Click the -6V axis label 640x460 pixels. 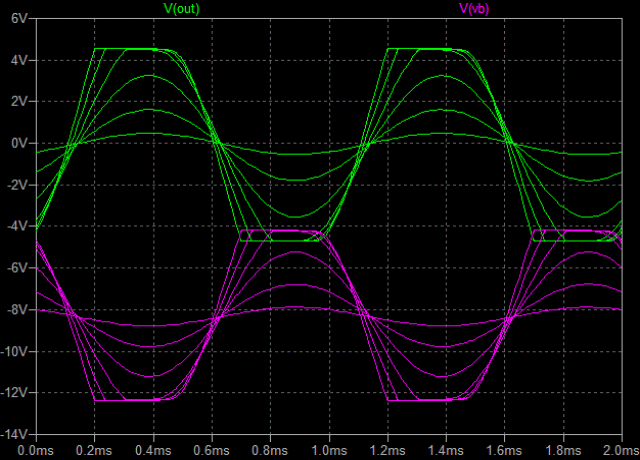tap(18, 268)
